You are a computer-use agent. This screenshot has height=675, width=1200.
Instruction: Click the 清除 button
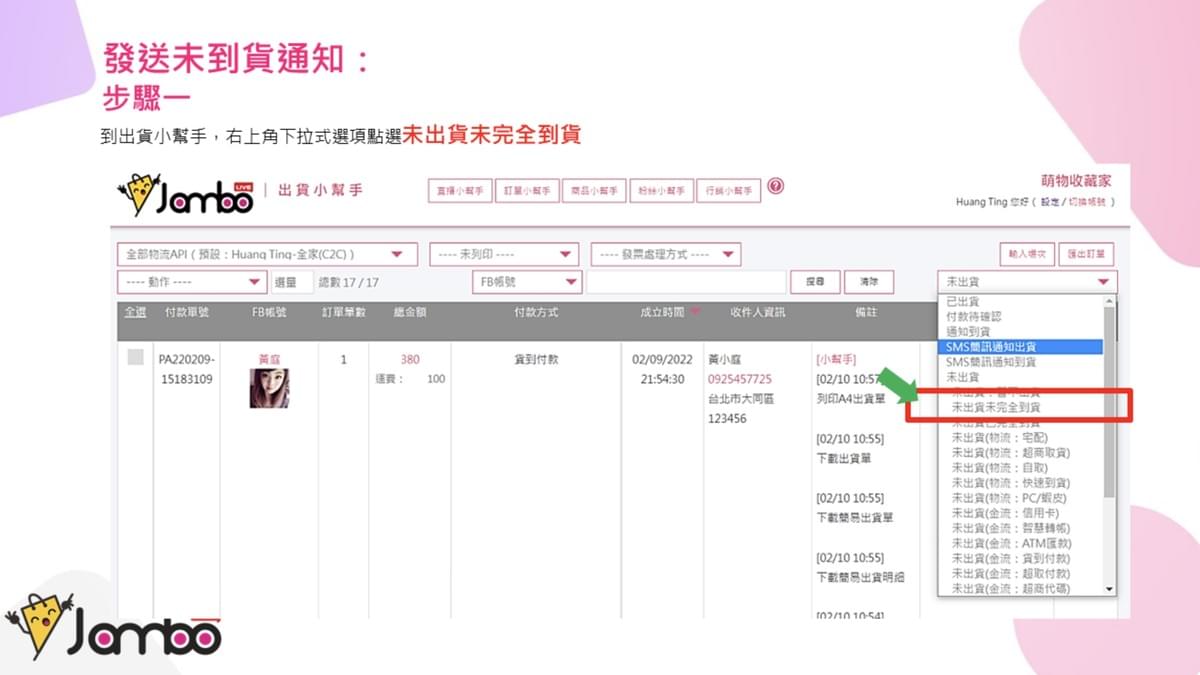[x=868, y=282]
